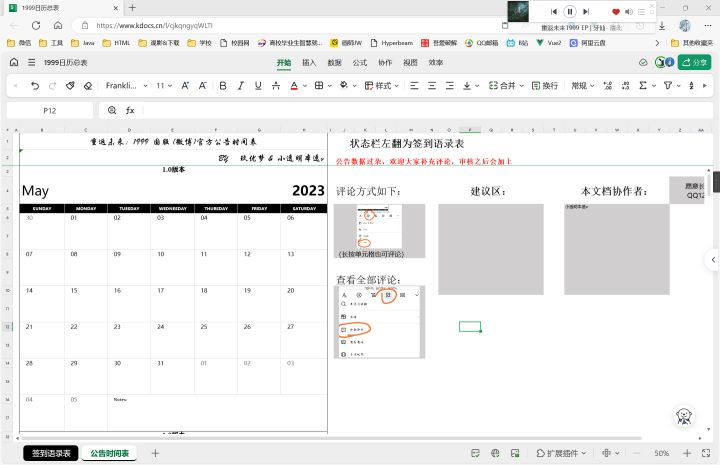Open the Hyperbeam bookmark
The image size is (720, 465).
pyautogui.click(x=392, y=43)
